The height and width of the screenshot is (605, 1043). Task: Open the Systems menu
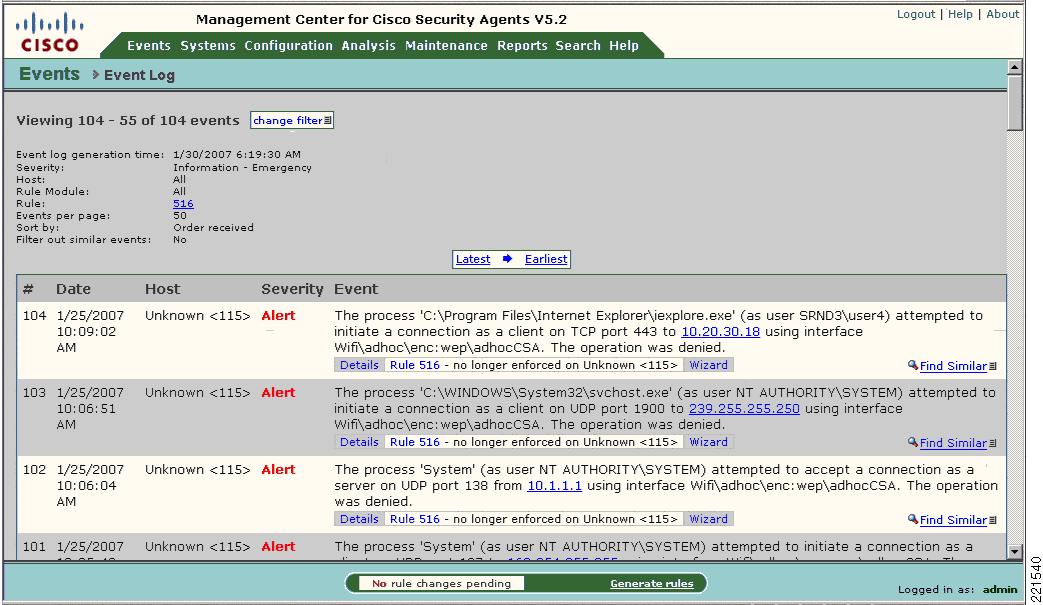coord(208,45)
